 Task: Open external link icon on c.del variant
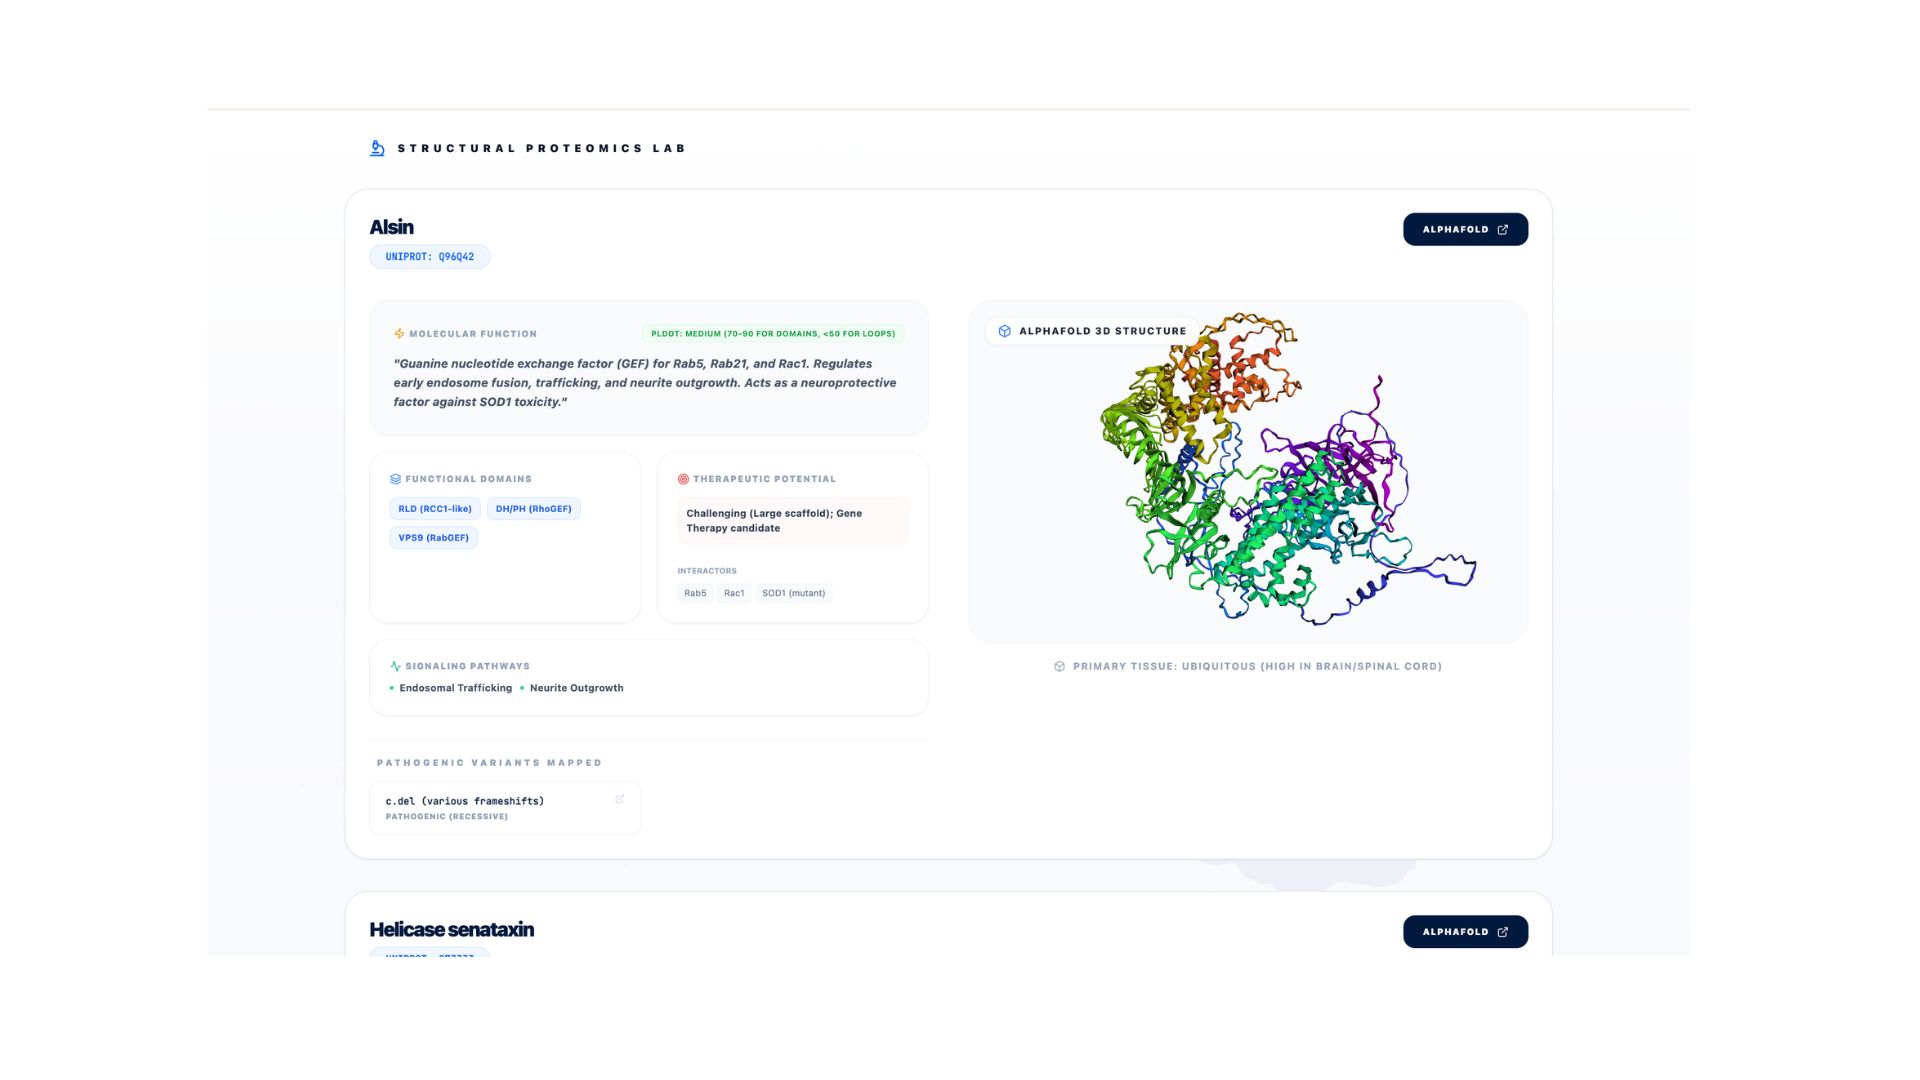tap(619, 799)
